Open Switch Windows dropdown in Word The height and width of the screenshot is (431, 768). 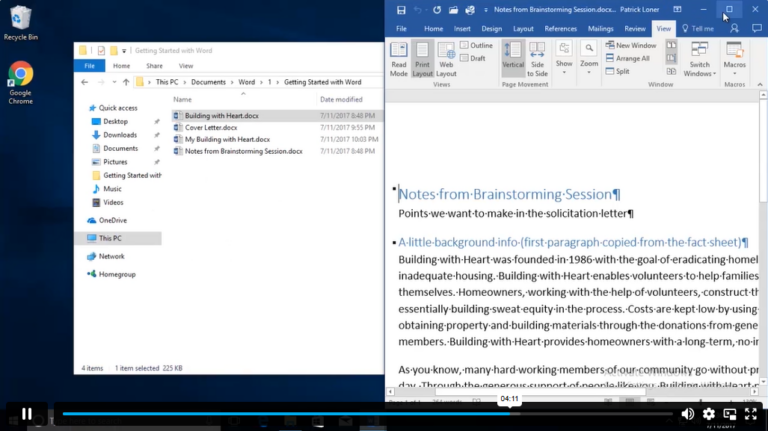tap(699, 59)
